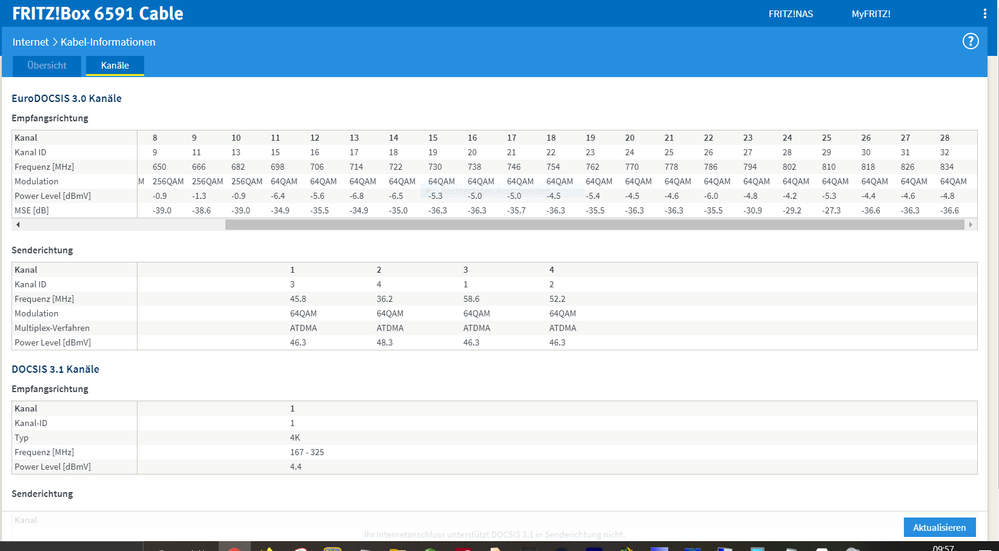Click the 36.2 MHz upstream frequency

pyautogui.click(x=384, y=299)
